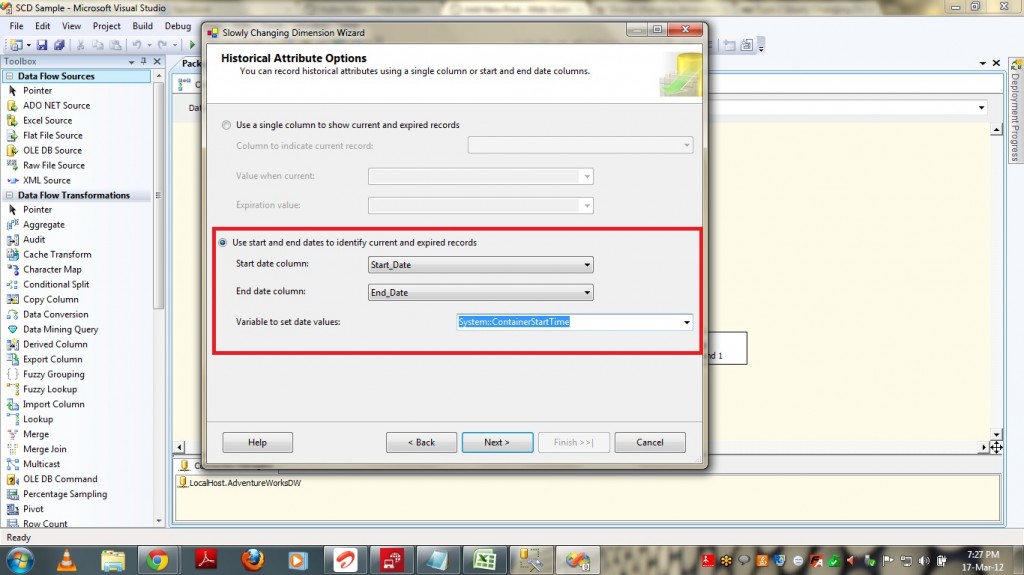Open the Start date column dropdown
The height and width of the screenshot is (575, 1024).
(x=587, y=265)
